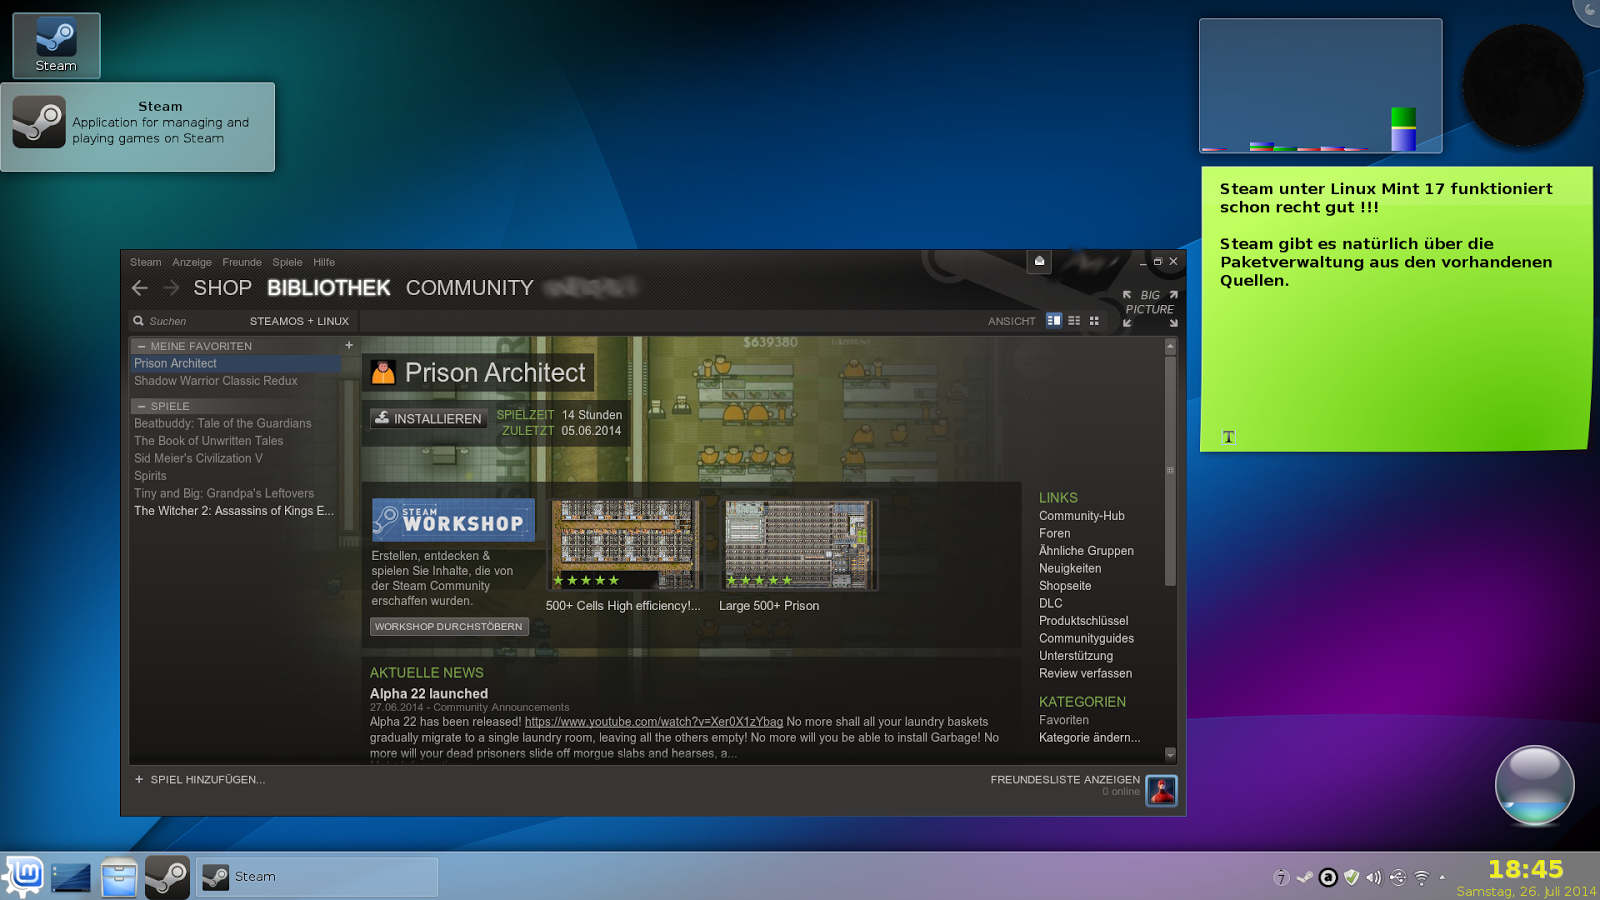Open the Wi-Fi network tray icon
The width and height of the screenshot is (1600, 900).
[x=1421, y=878]
